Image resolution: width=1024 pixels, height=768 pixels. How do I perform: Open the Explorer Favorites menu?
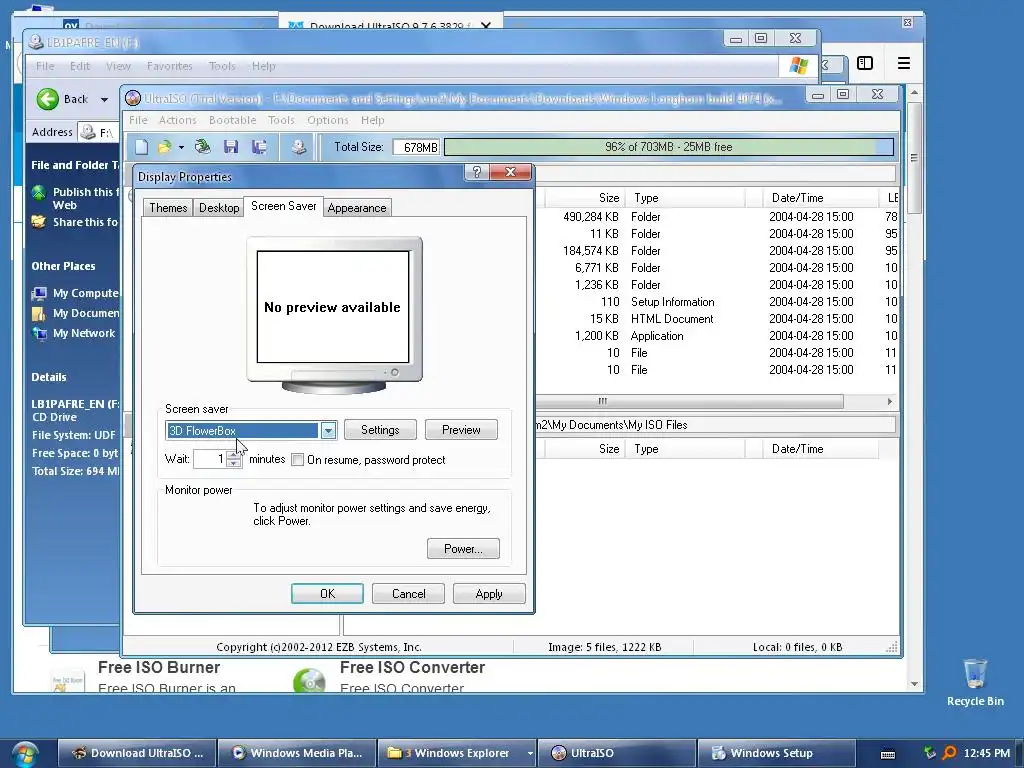pos(170,66)
